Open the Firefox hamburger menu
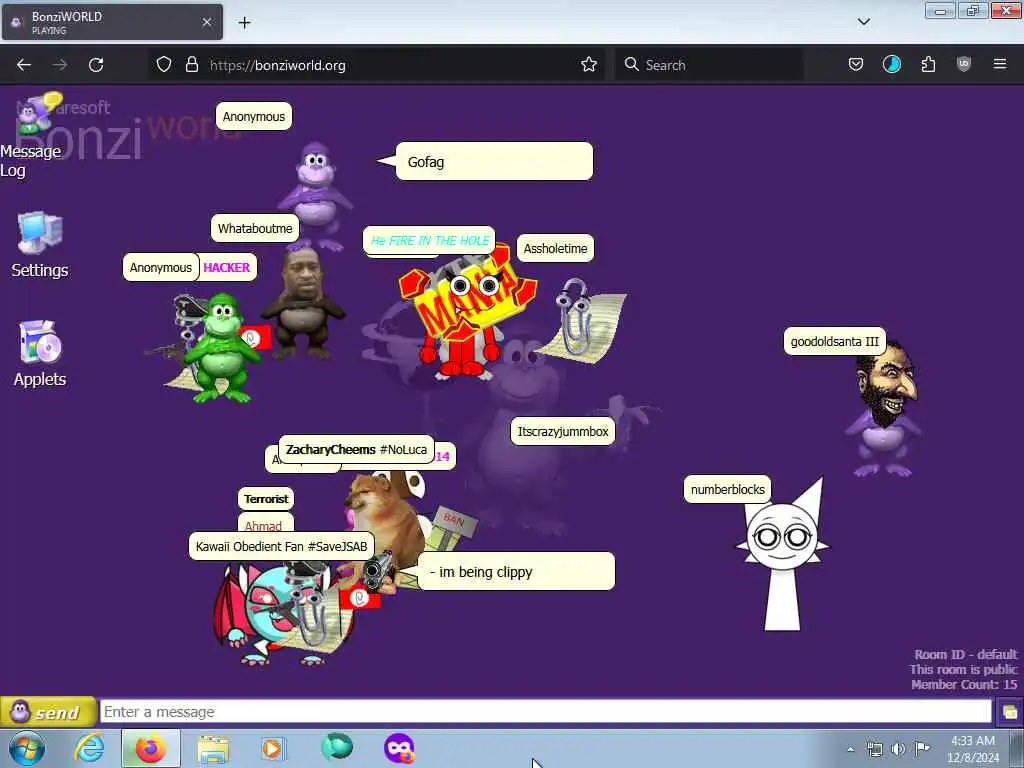Screen dimensions: 1024x768 tap(1000, 64)
